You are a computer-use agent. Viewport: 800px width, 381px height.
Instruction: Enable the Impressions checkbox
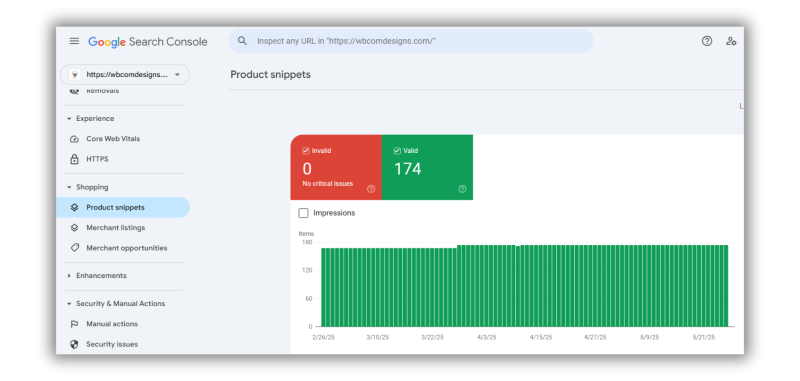pyautogui.click(x=304, y=213)
